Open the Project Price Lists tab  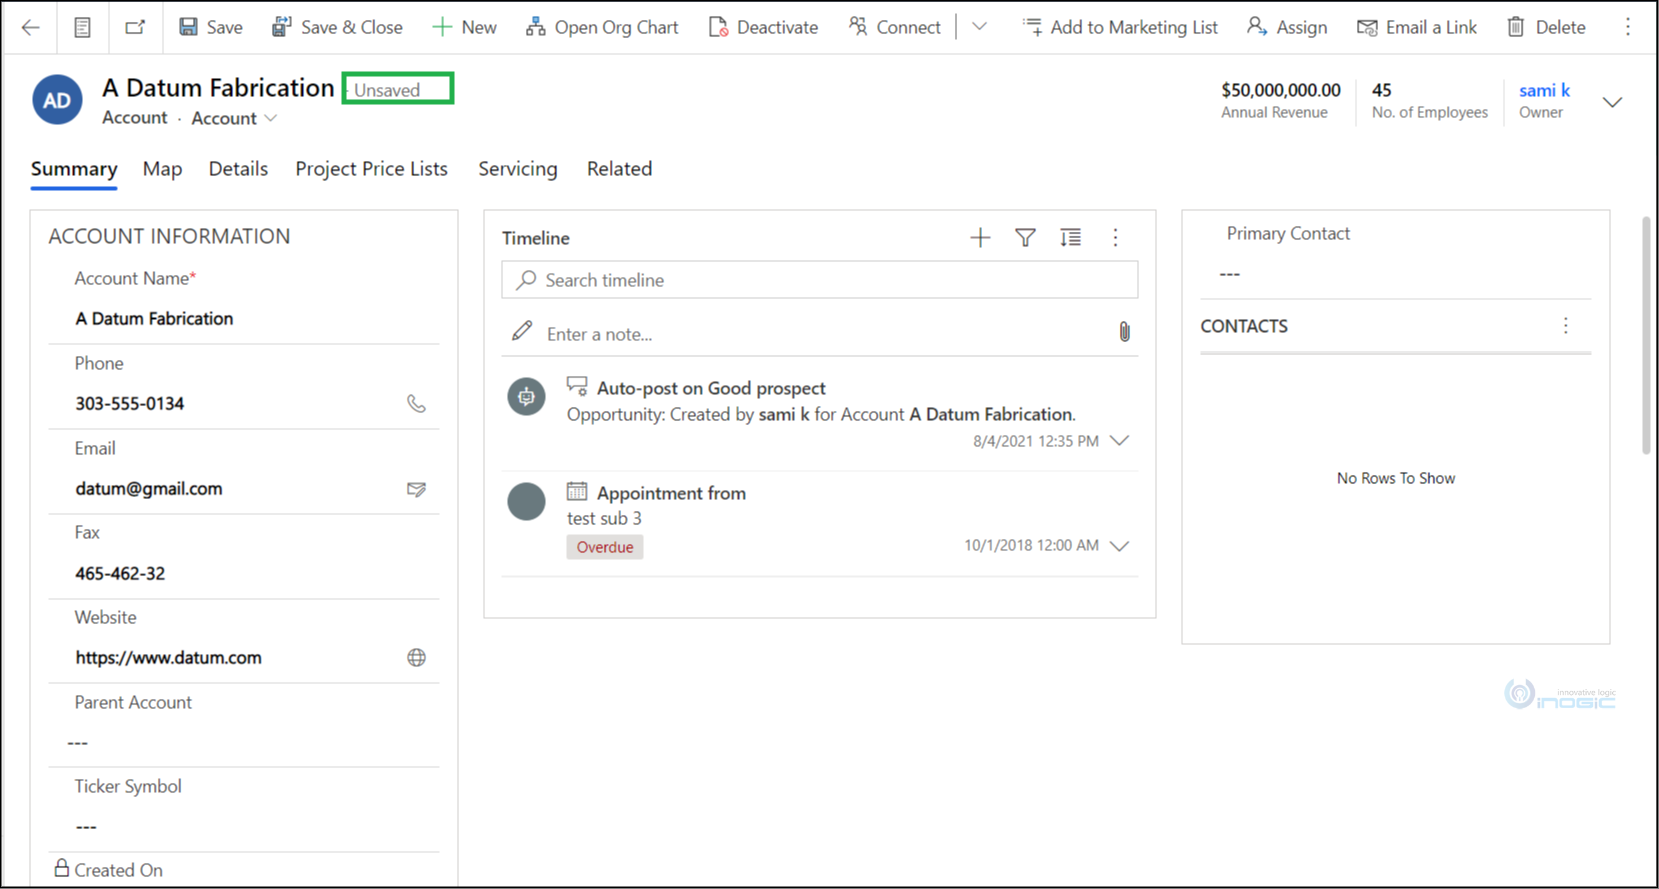coord(371,169)
